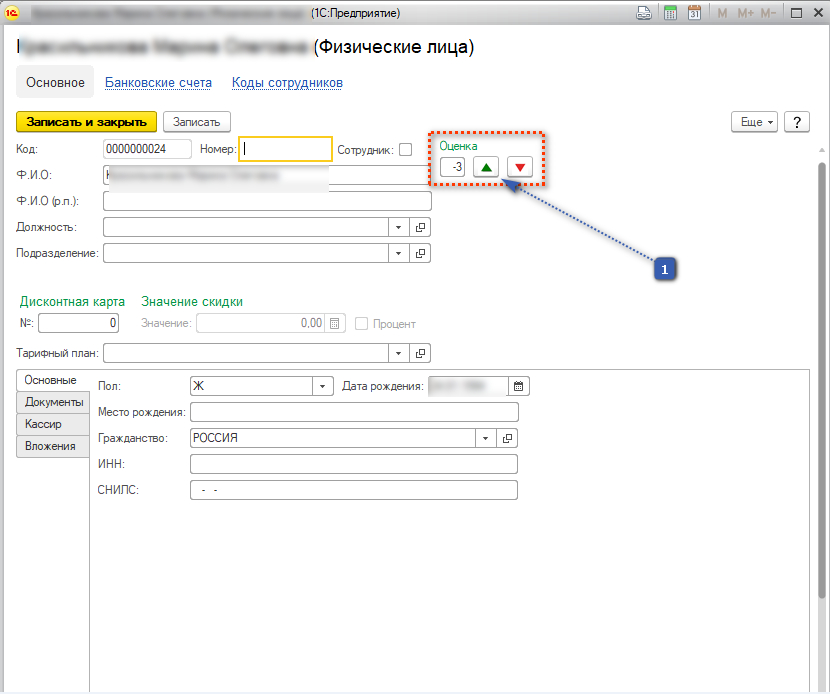The image size is (830, 694).
Task: Open the Должность record with open-form icon
Action: tap(421, 227)
